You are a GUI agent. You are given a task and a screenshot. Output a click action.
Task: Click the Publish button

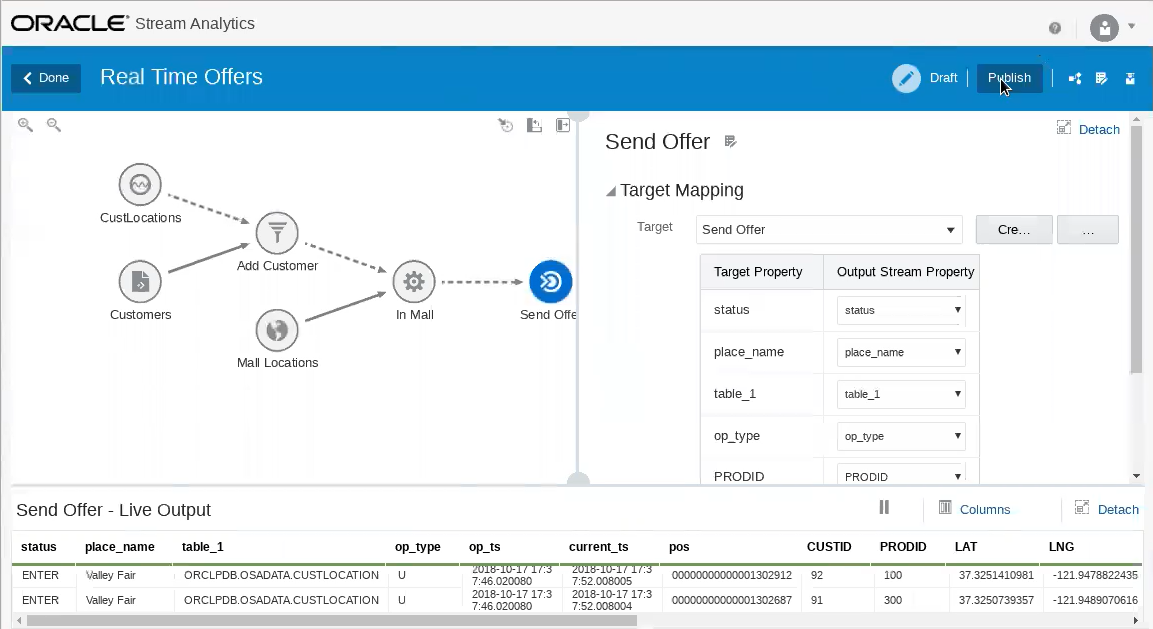click(x=1009, y=78)
